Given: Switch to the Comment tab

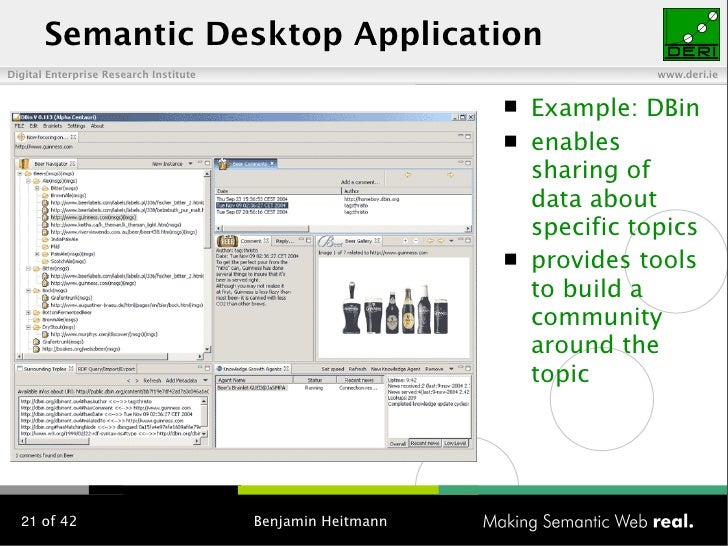Looking at the screenshot, I should tap(244, 241).
